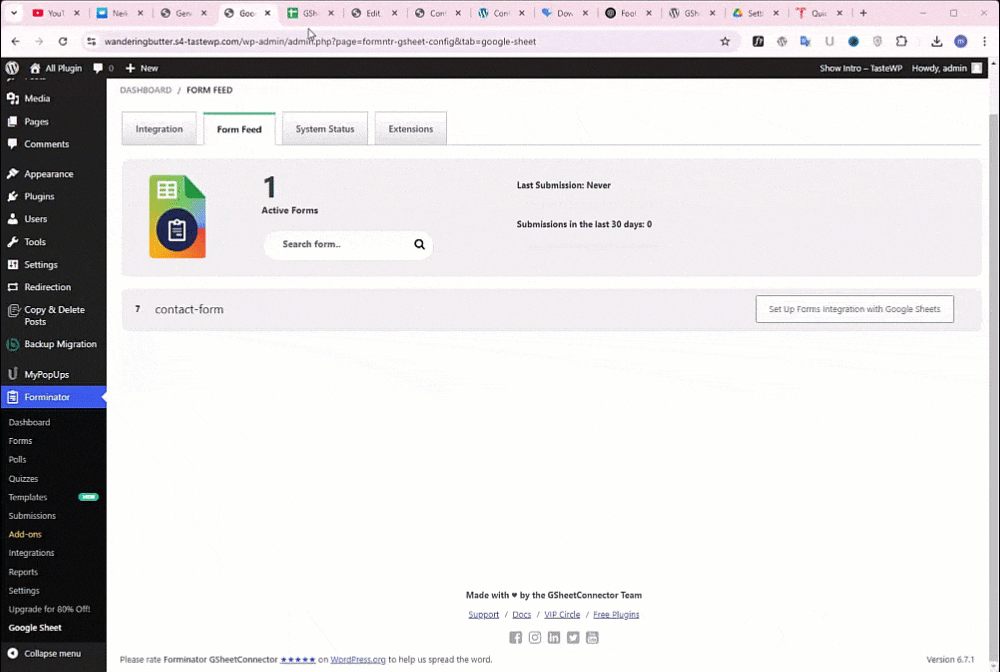1000x672 pixels.
Task: Click Show Intro – TasteWP
Action: click(x=860, y=68)
